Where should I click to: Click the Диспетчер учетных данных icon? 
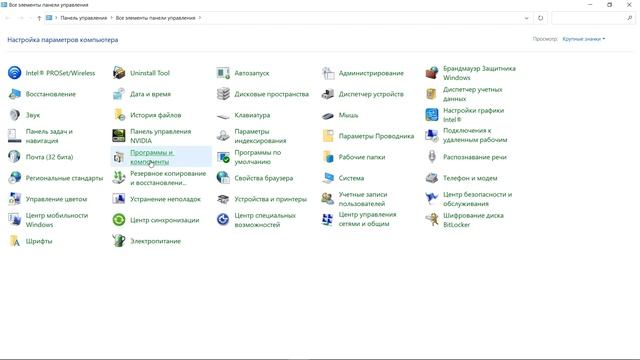[432, 94]
